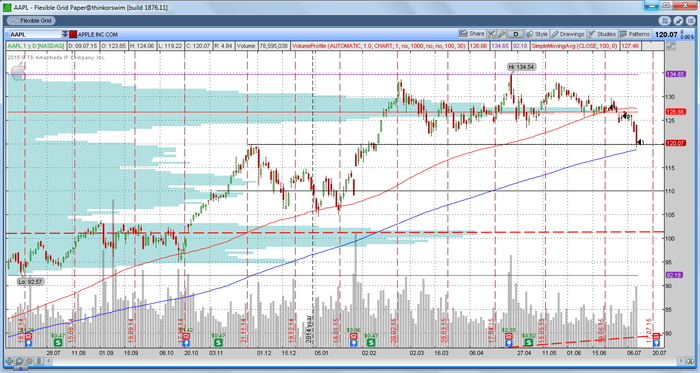Click the blue earnings icon near 20.10

click(x=186, y=343)
